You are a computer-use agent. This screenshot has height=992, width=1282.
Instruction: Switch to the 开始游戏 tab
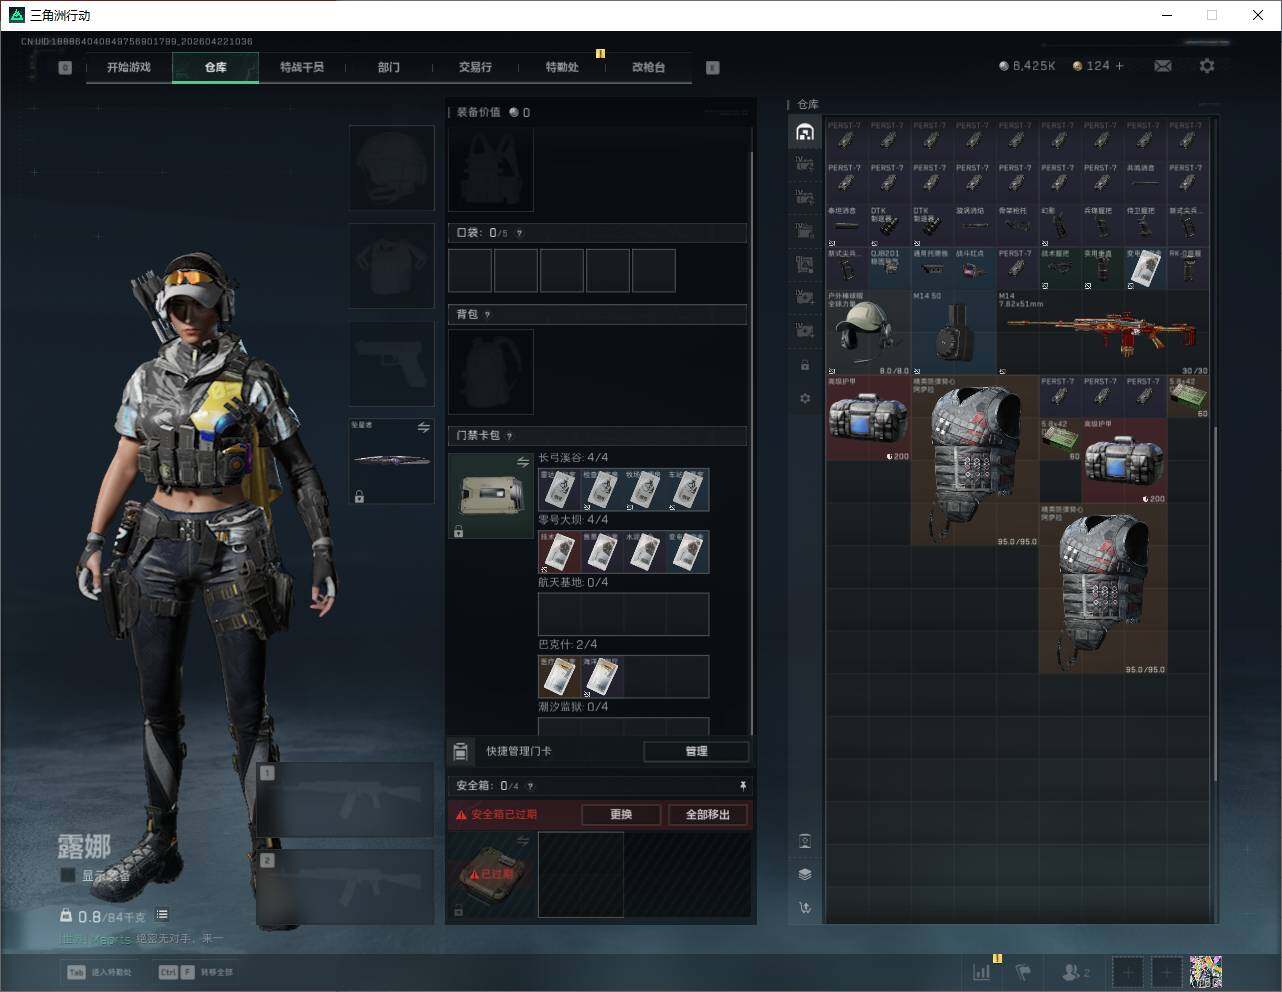[129, 67]
